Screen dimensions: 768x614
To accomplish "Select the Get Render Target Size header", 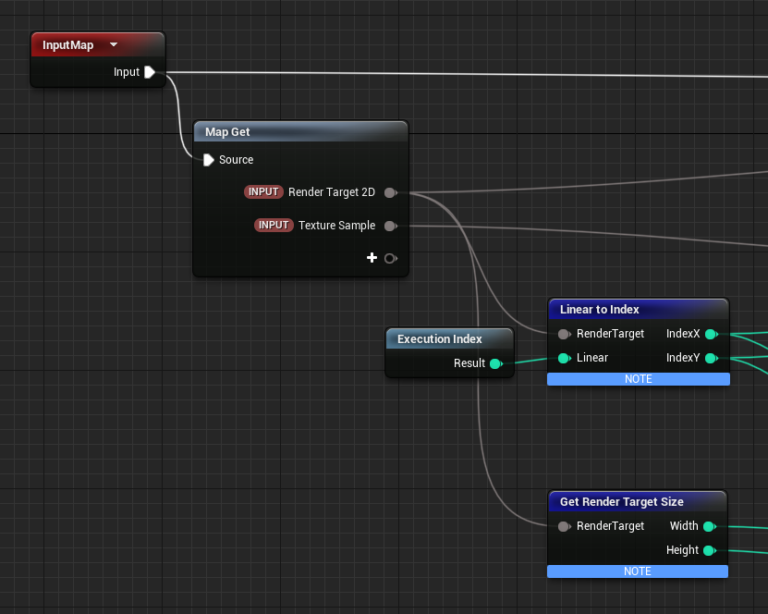I will (637, 502).
